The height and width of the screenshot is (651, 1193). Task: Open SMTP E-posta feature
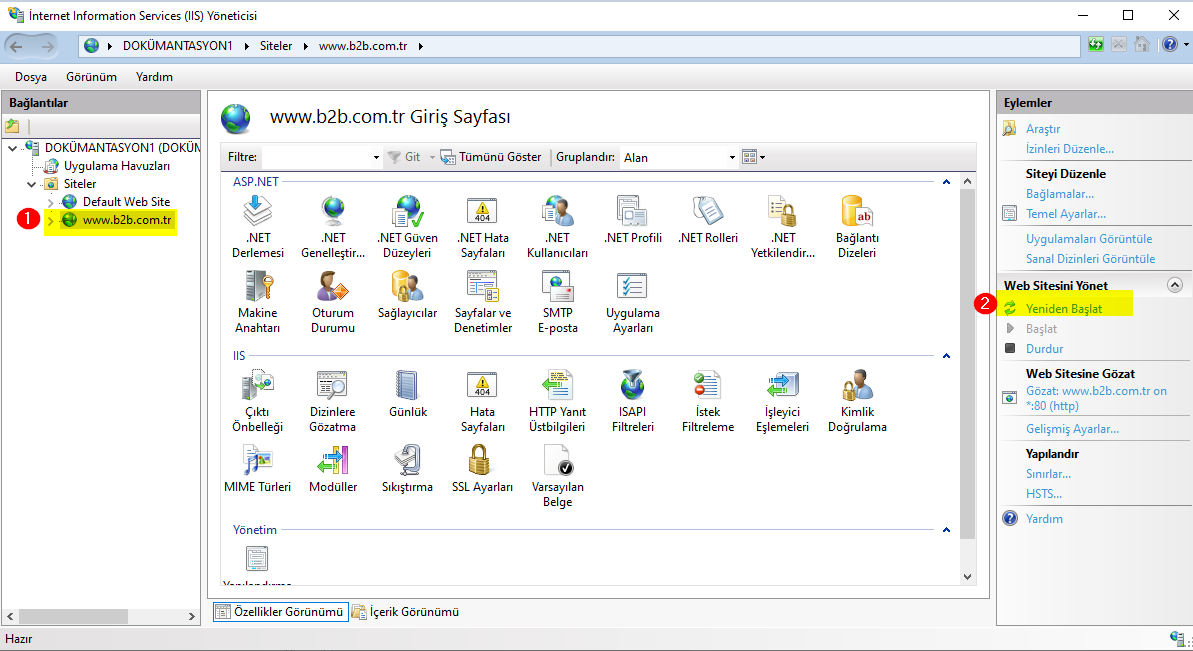click(x=557, y=302)
